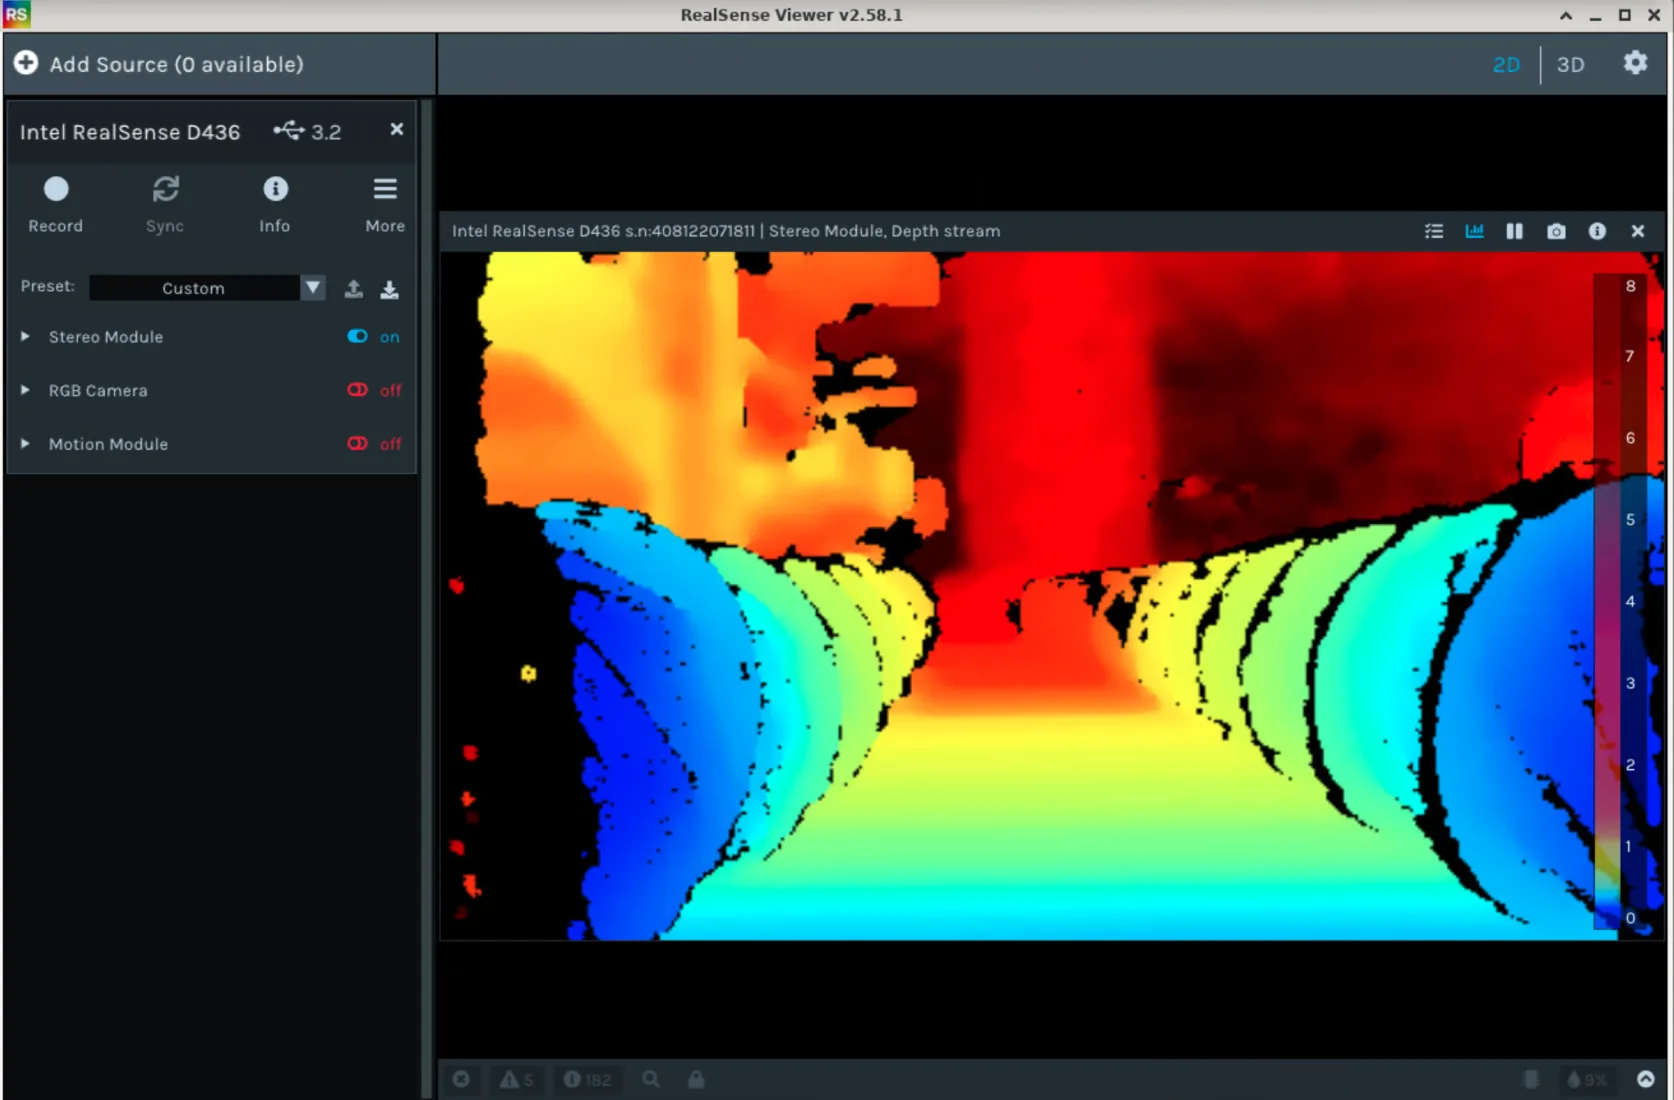1674x1100 pixels.
Task: Click the status bar info messages count
Action: 587,1079
